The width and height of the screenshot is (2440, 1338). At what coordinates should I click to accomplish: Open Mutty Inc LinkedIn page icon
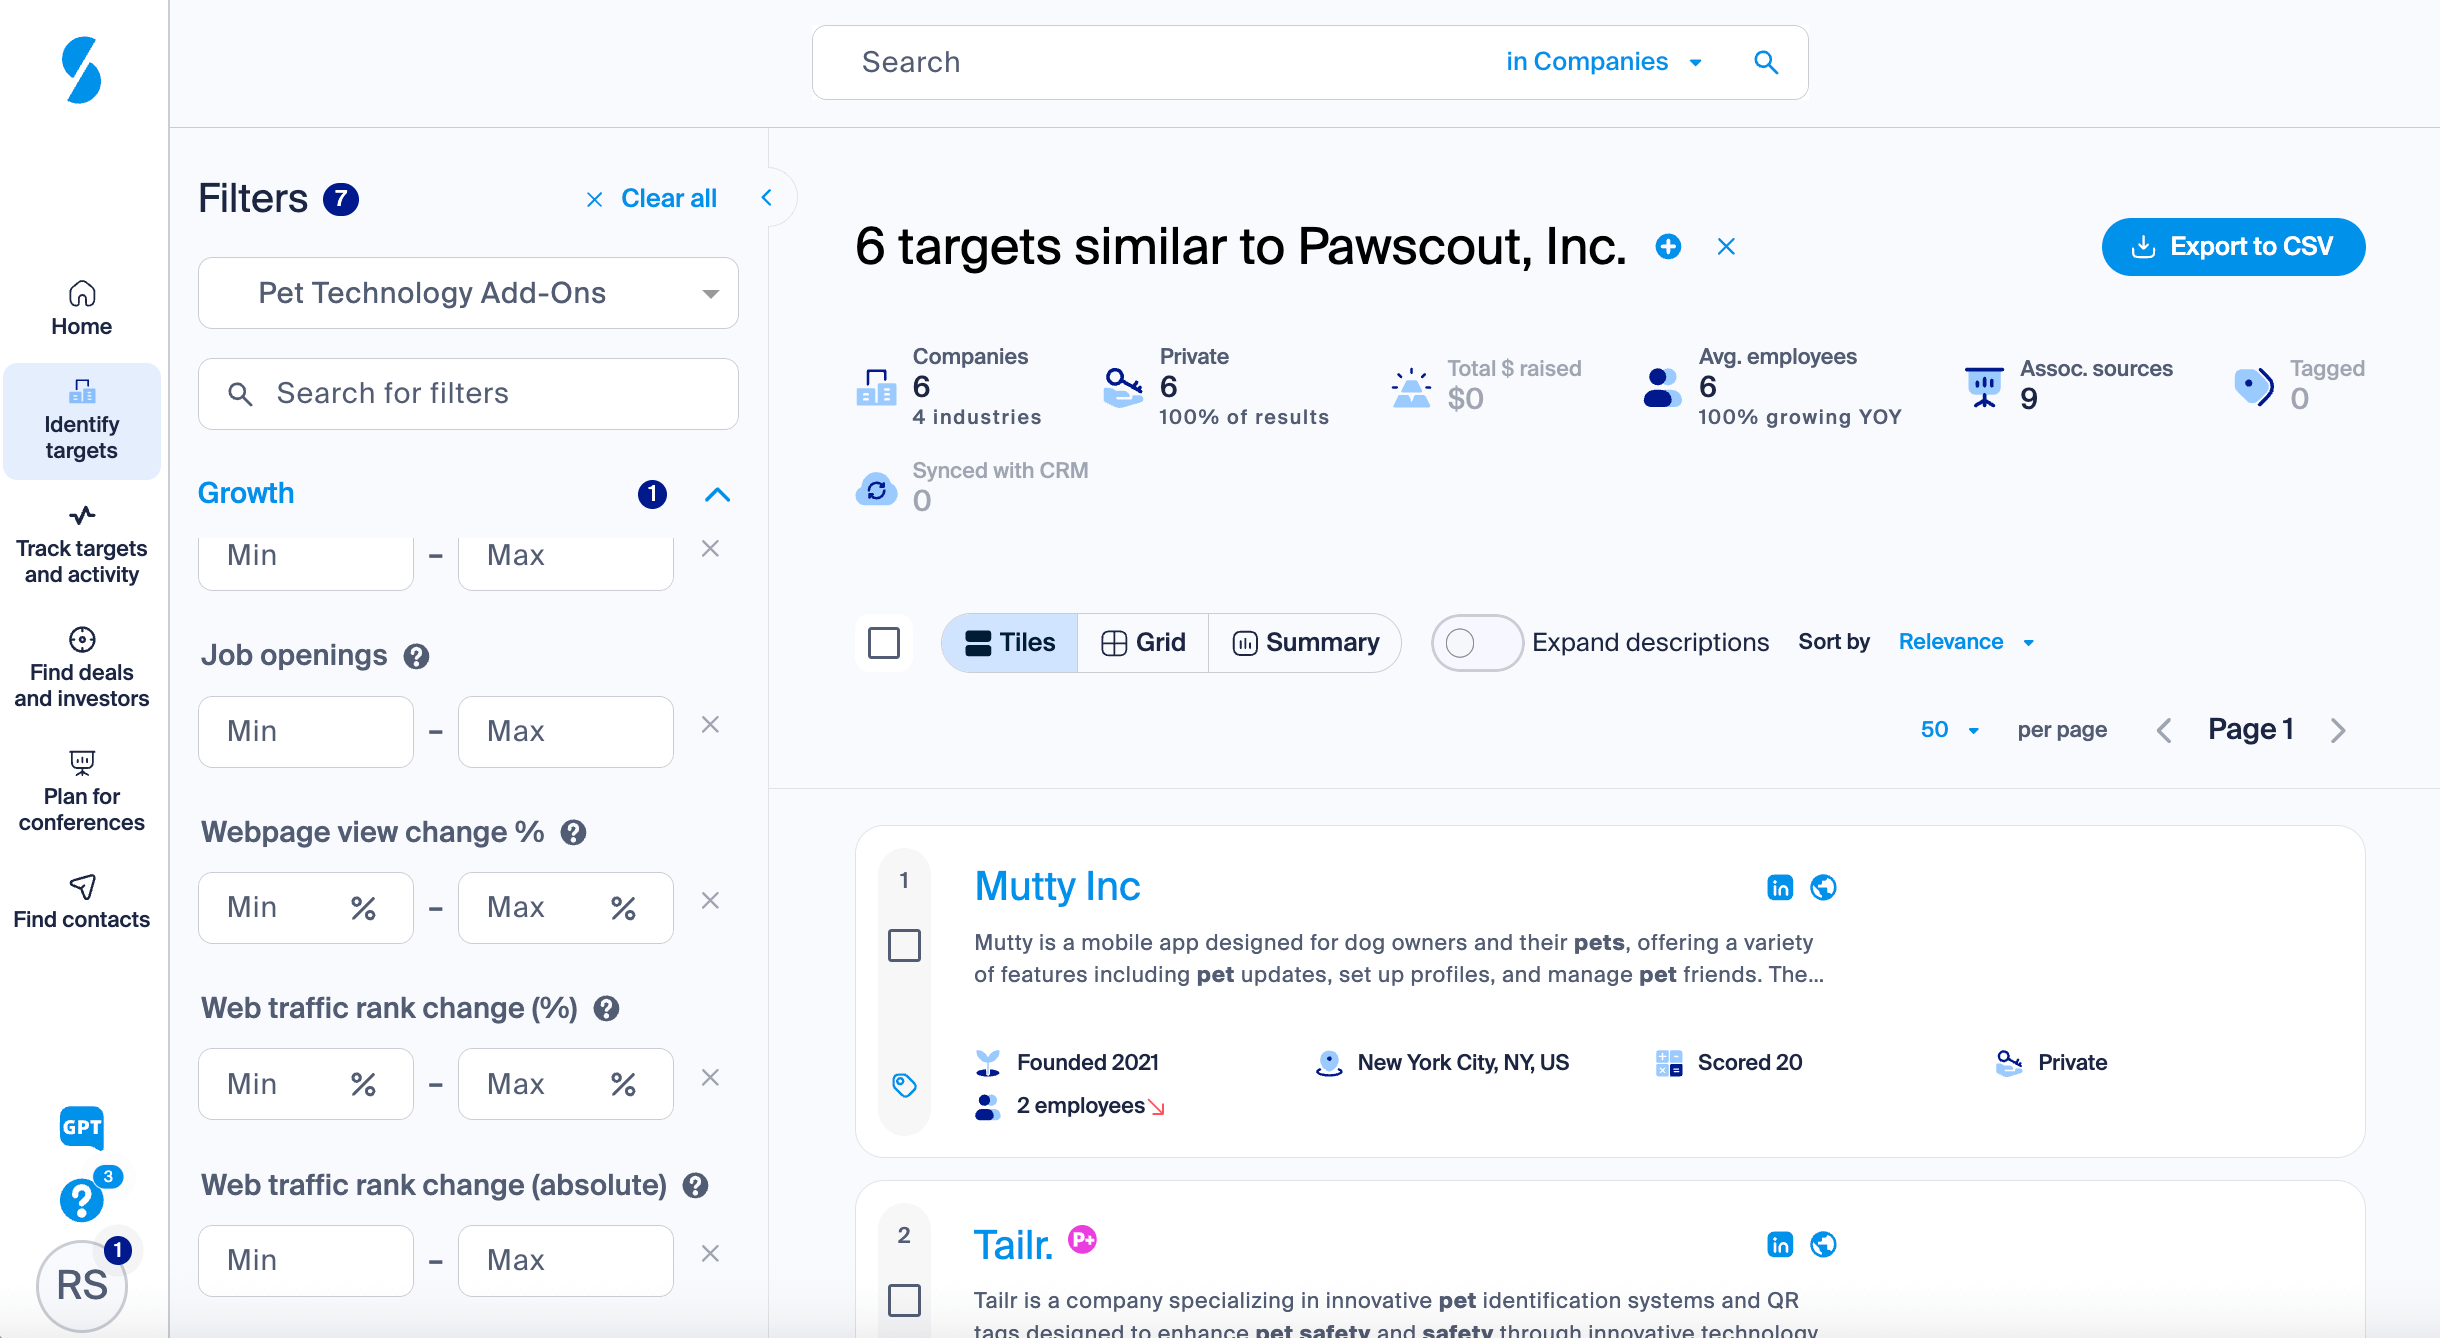coord(1780,887)
